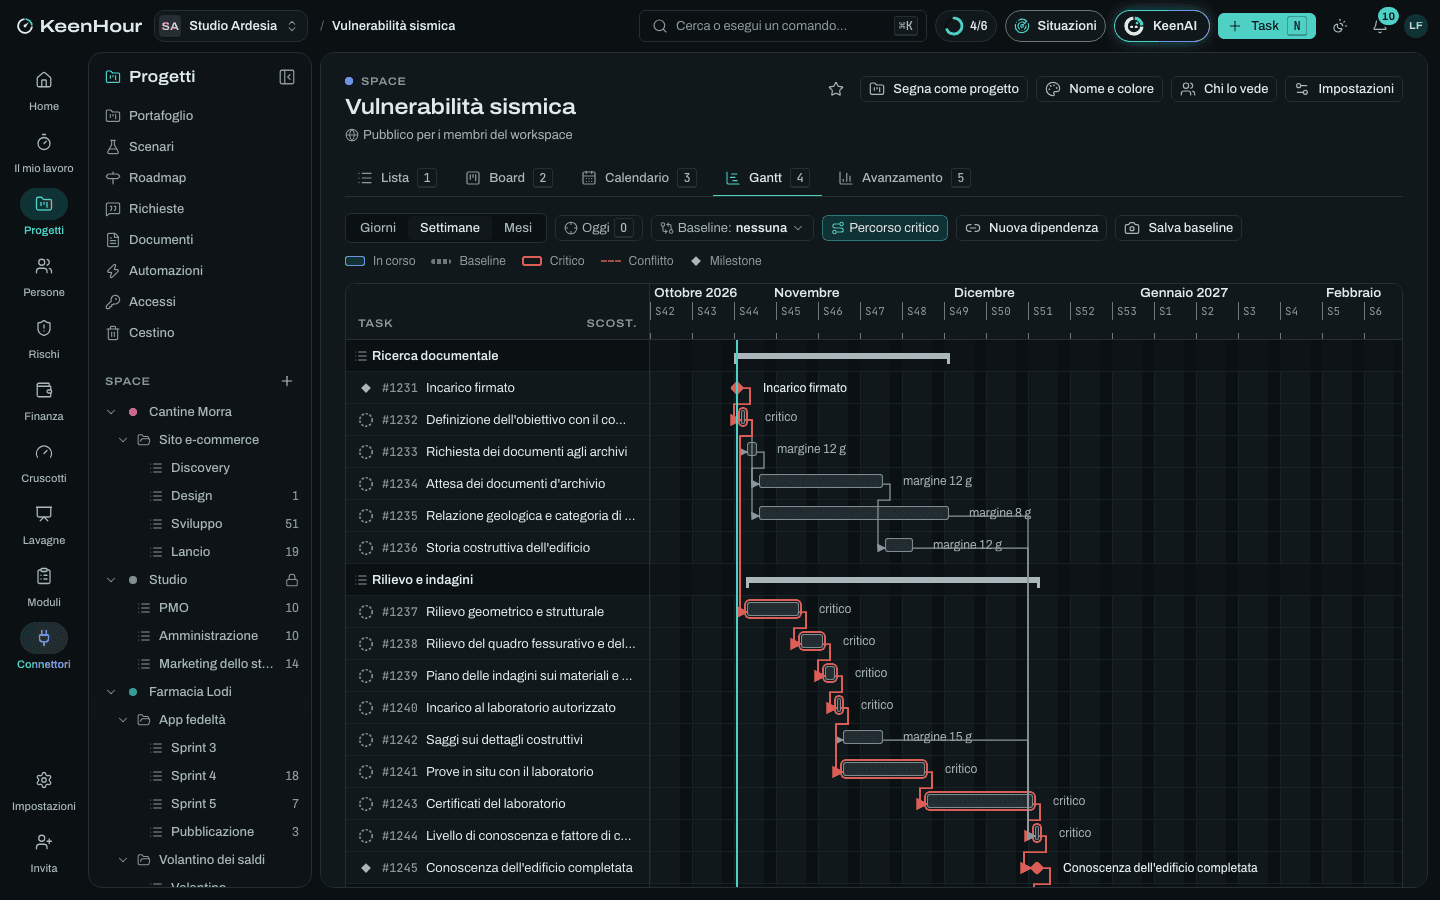Toggle the theme icon beside notifications
Image resolution: width=1440 pixels, height=900 pixels.
click(x=1340, y=26)
